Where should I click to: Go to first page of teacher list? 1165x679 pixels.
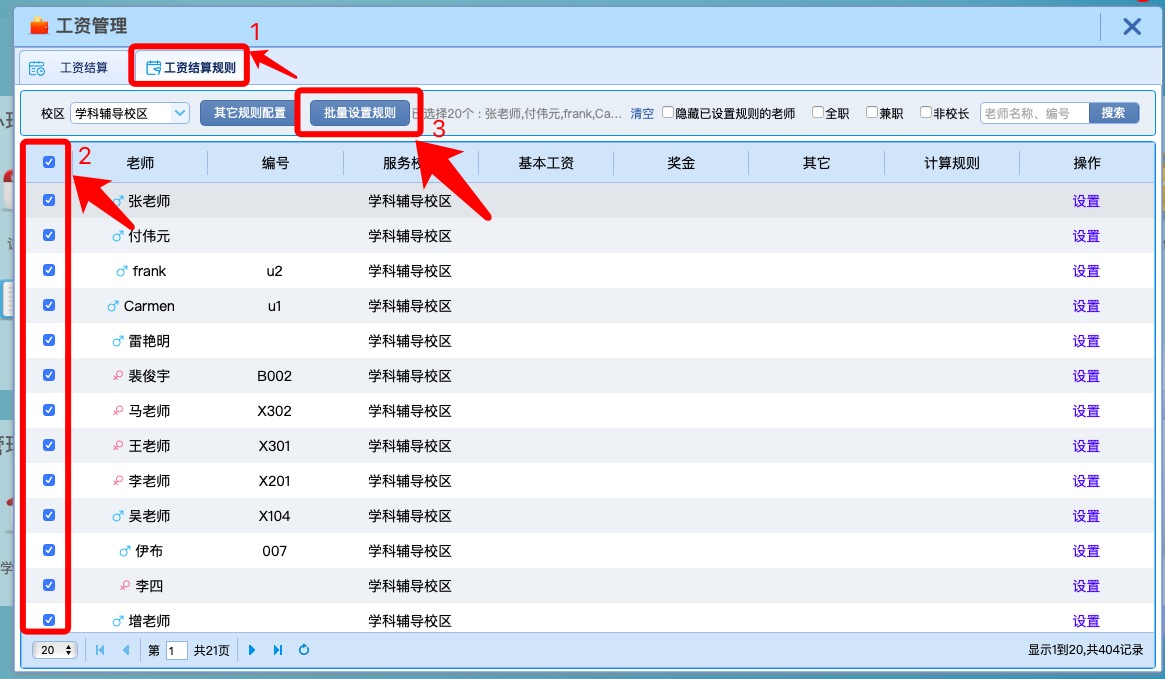100,650
